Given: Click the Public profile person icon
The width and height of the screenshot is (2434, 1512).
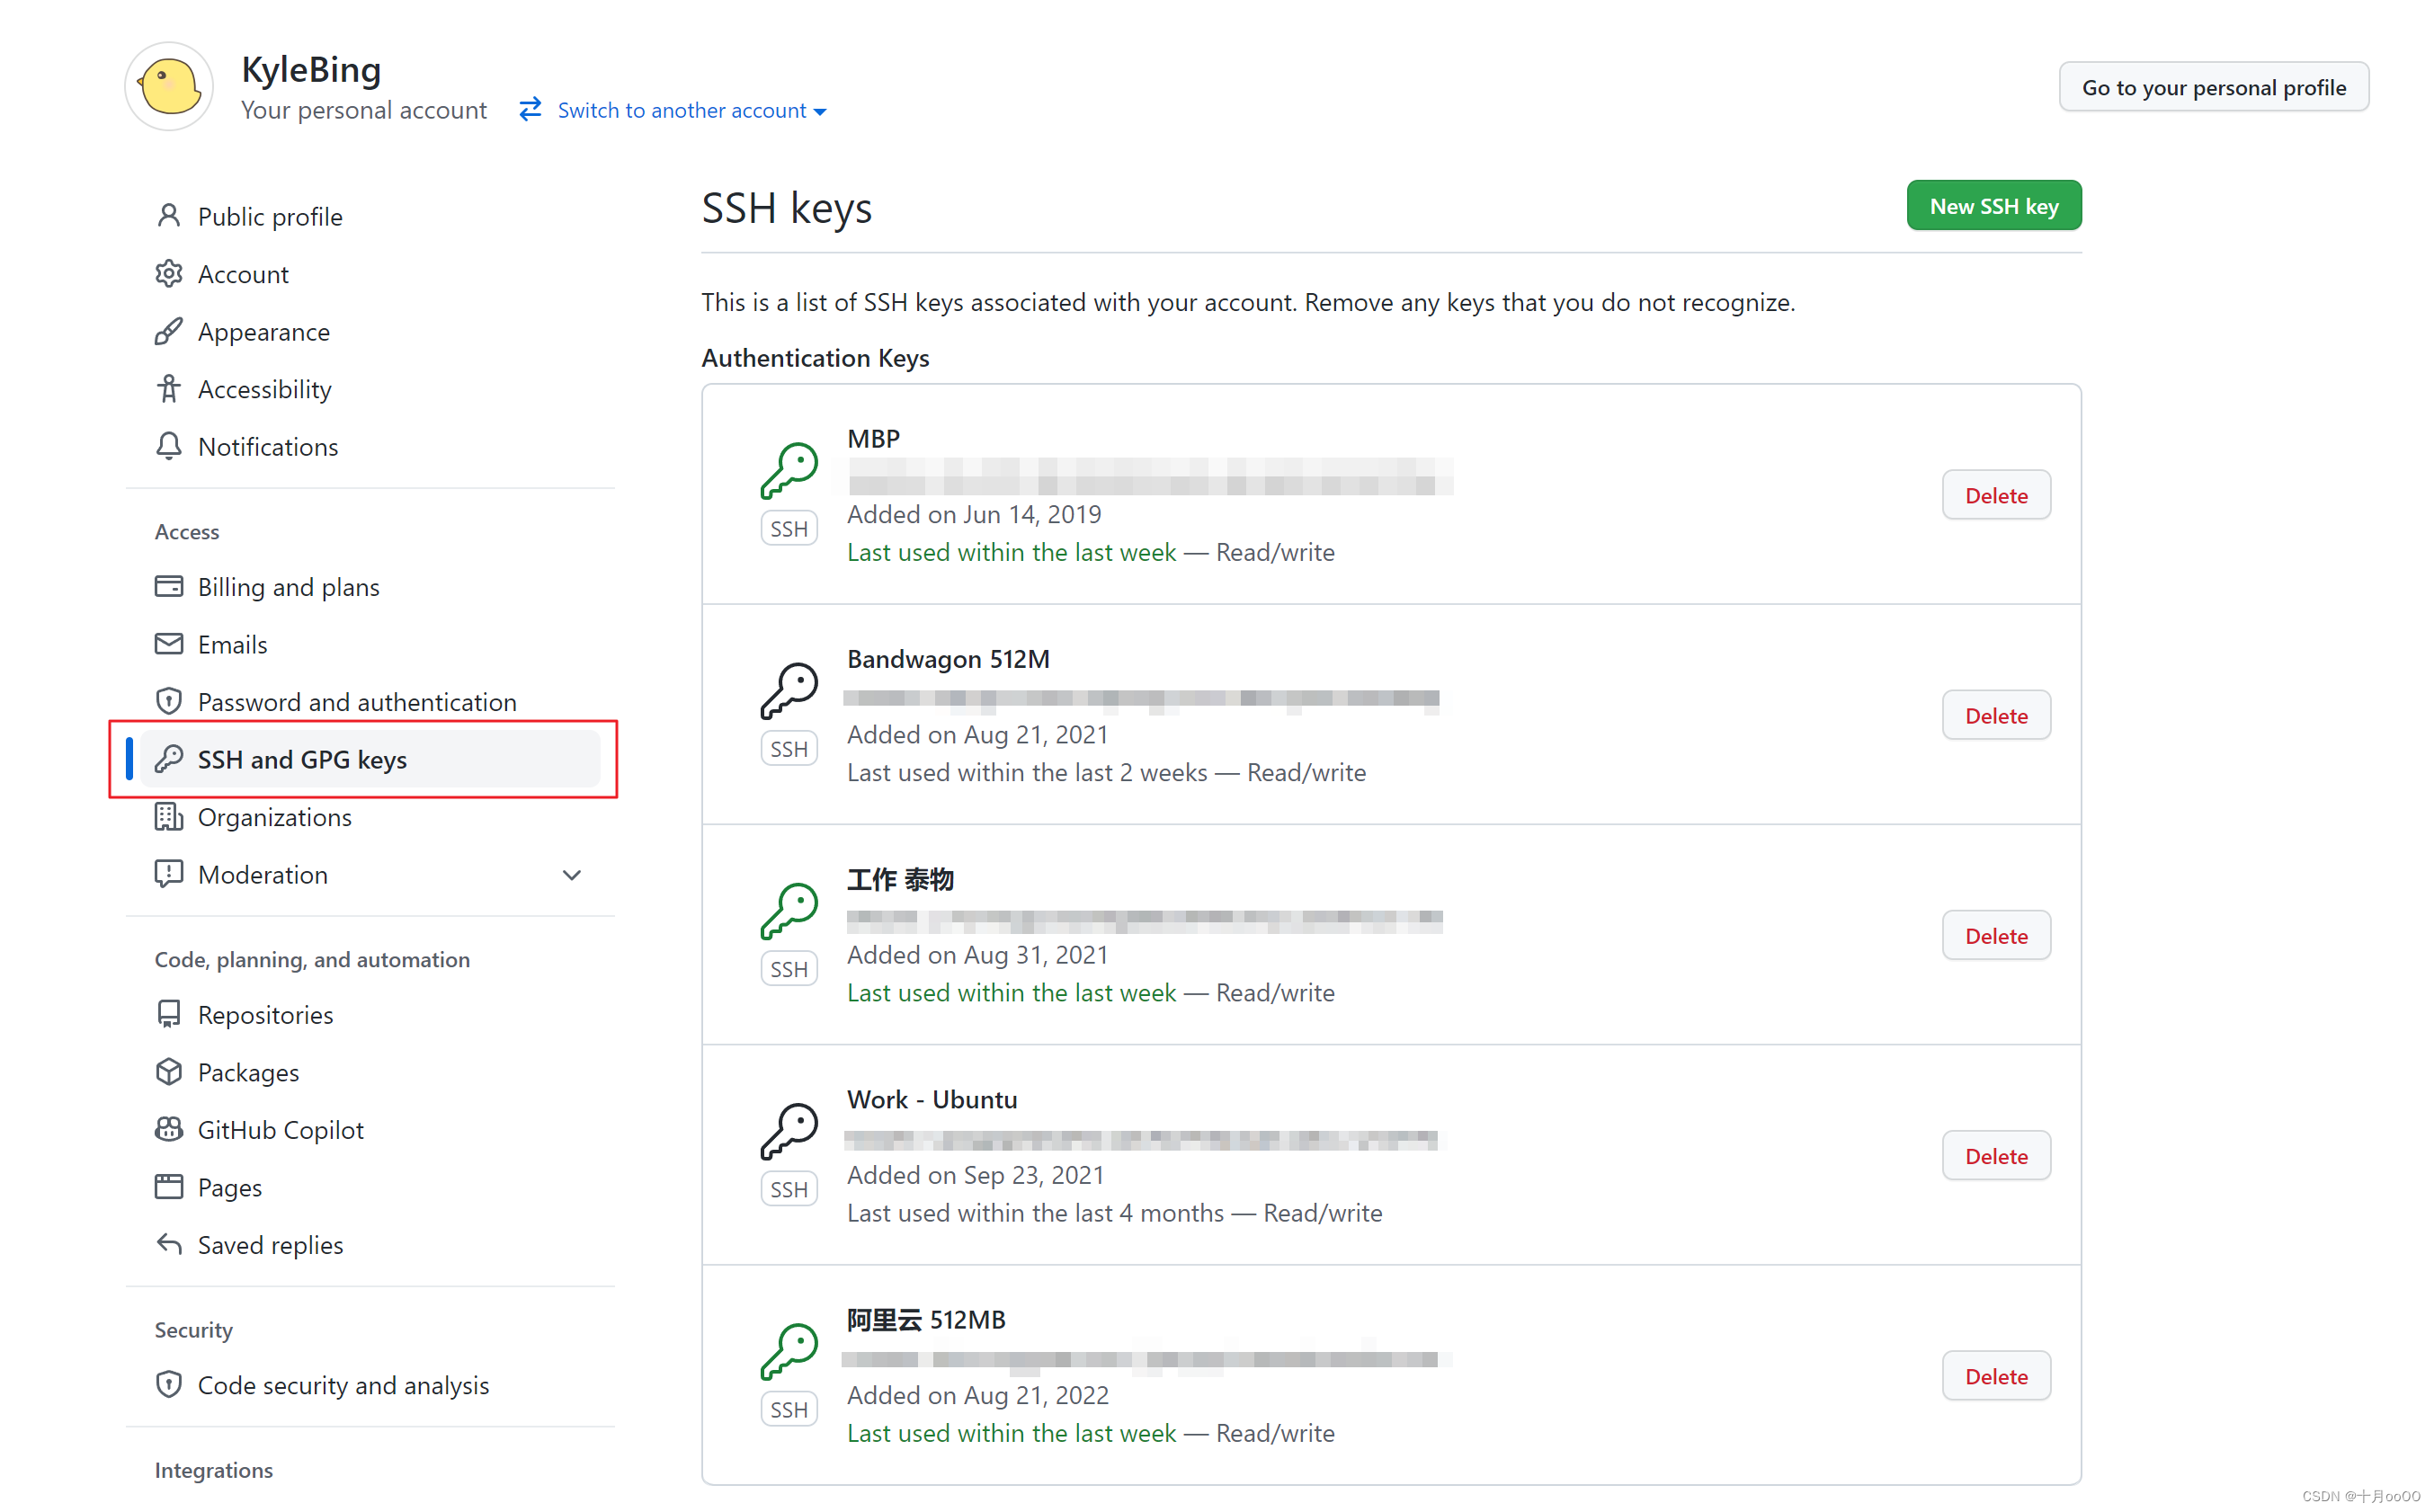Looking at the screenshot, I should [169, 216].
